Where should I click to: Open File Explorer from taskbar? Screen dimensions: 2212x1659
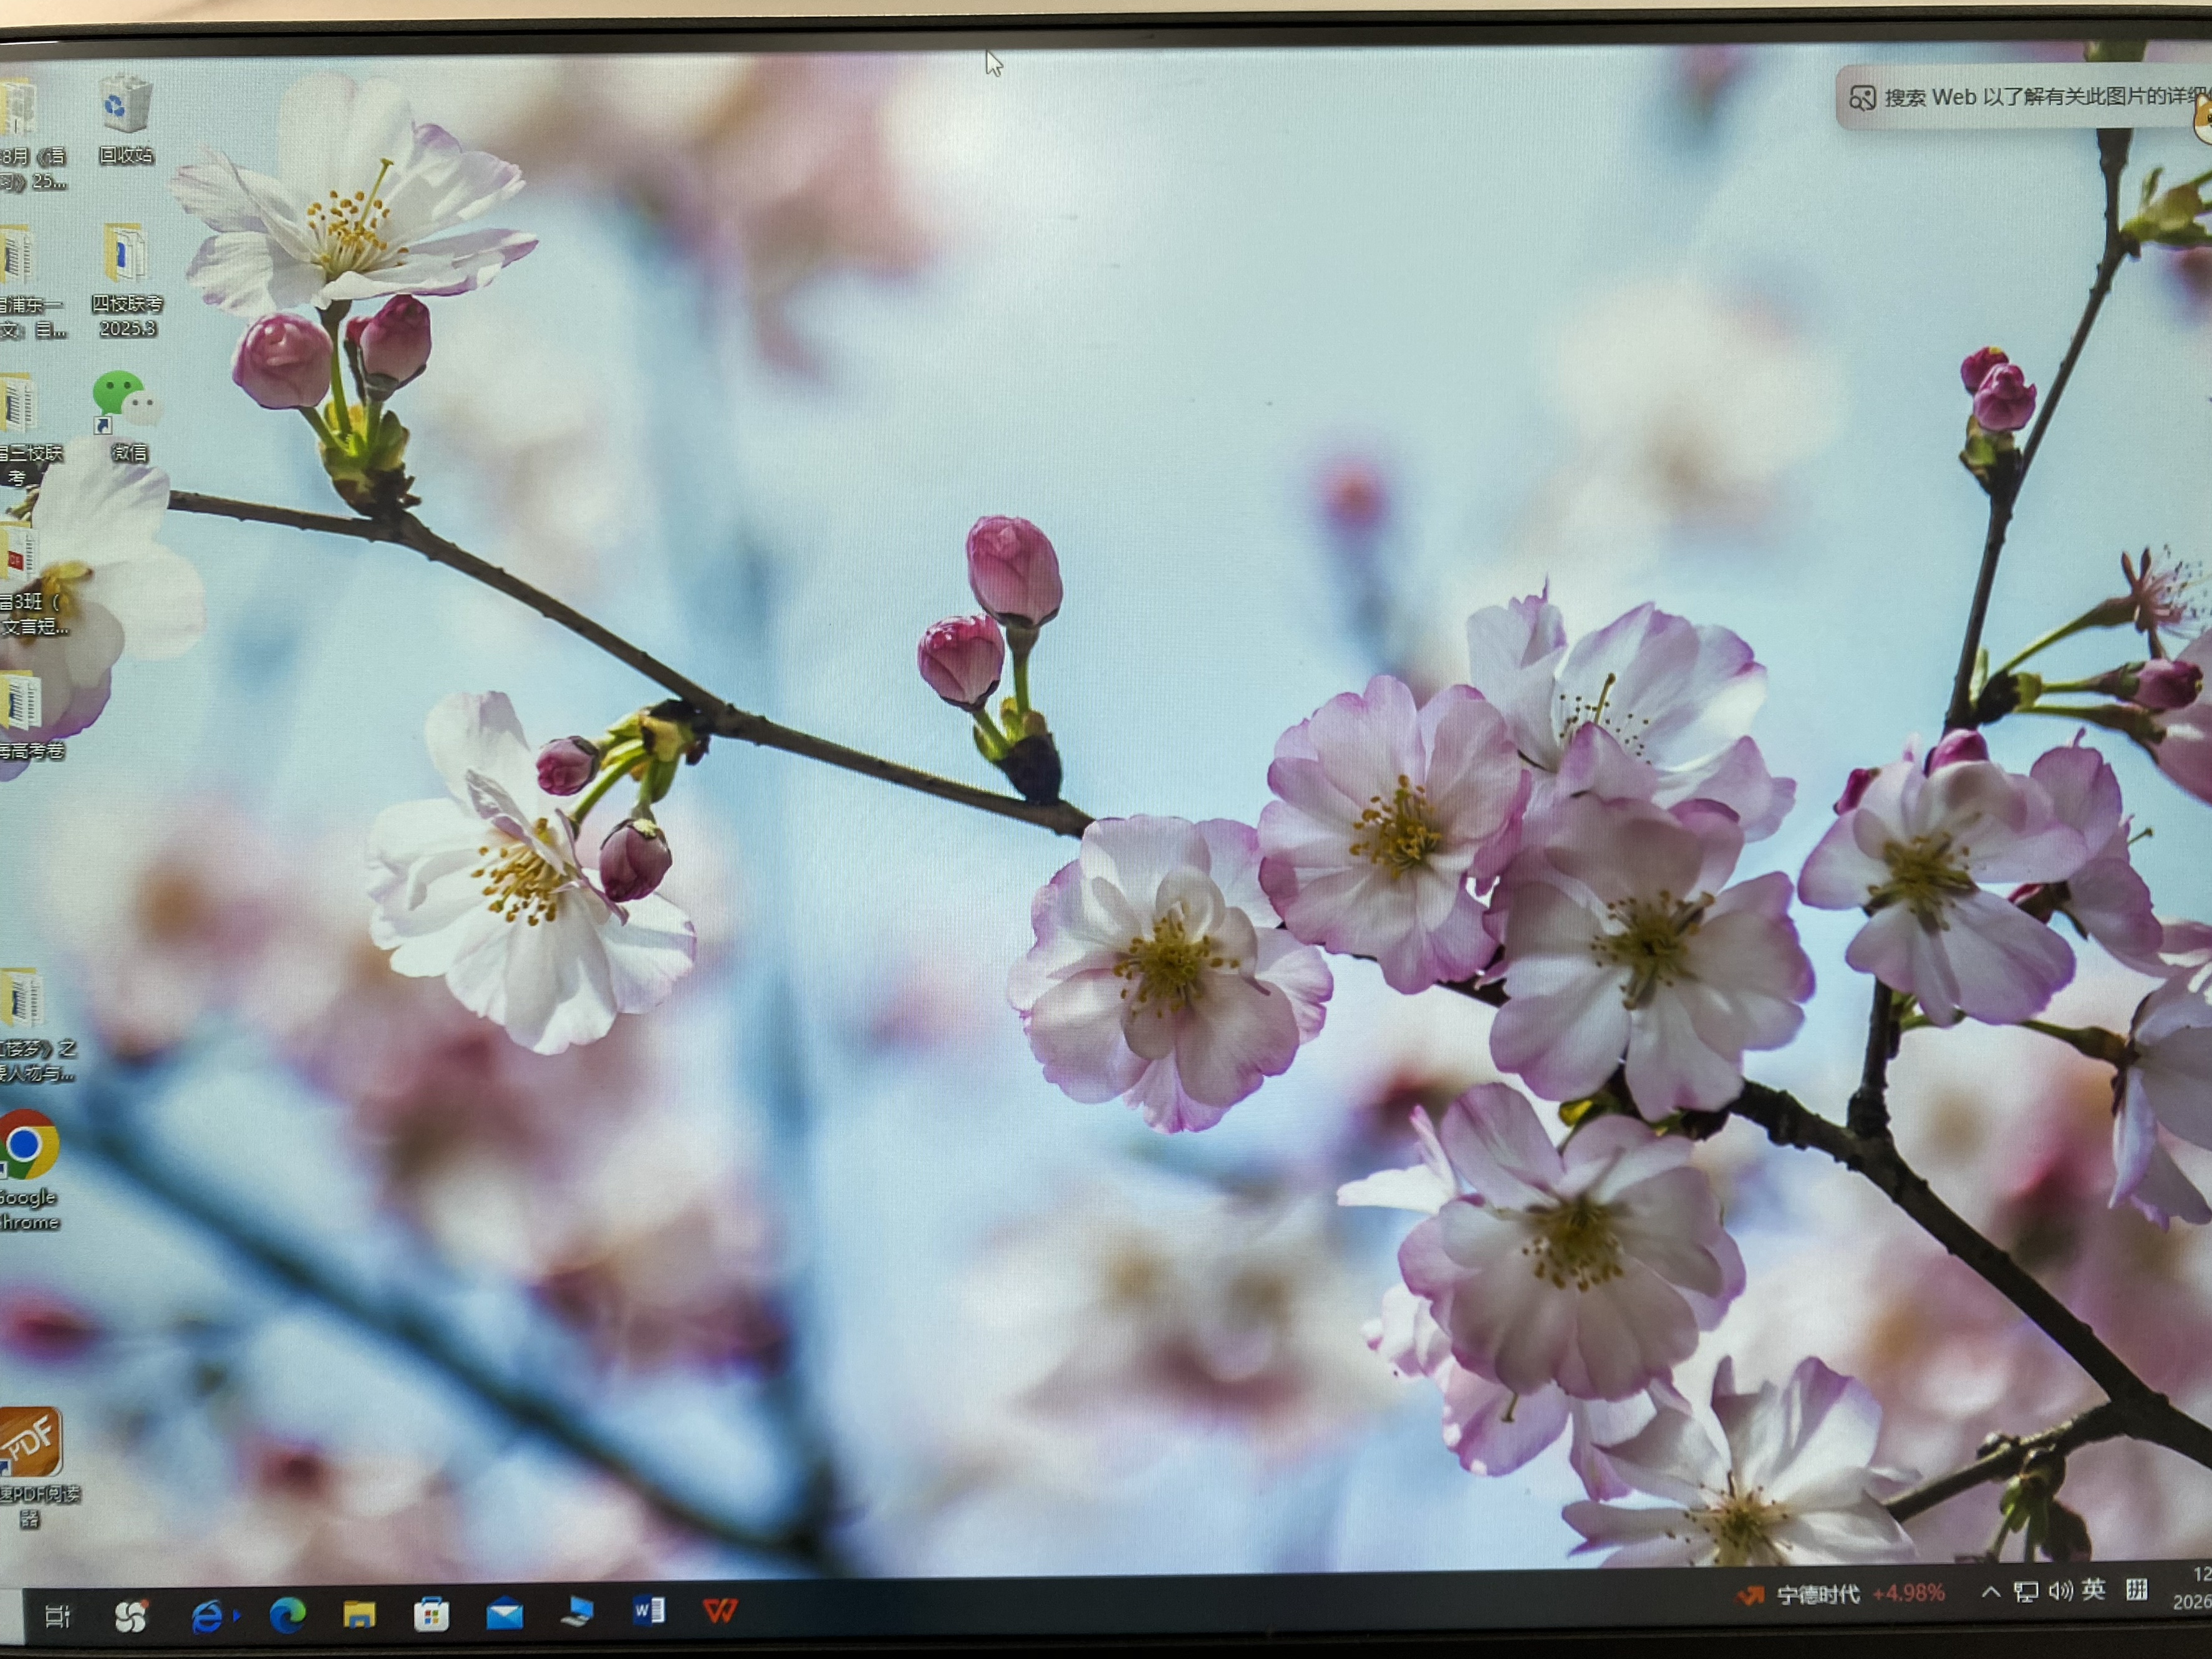pyautogui.click(x=359, y=1614)
